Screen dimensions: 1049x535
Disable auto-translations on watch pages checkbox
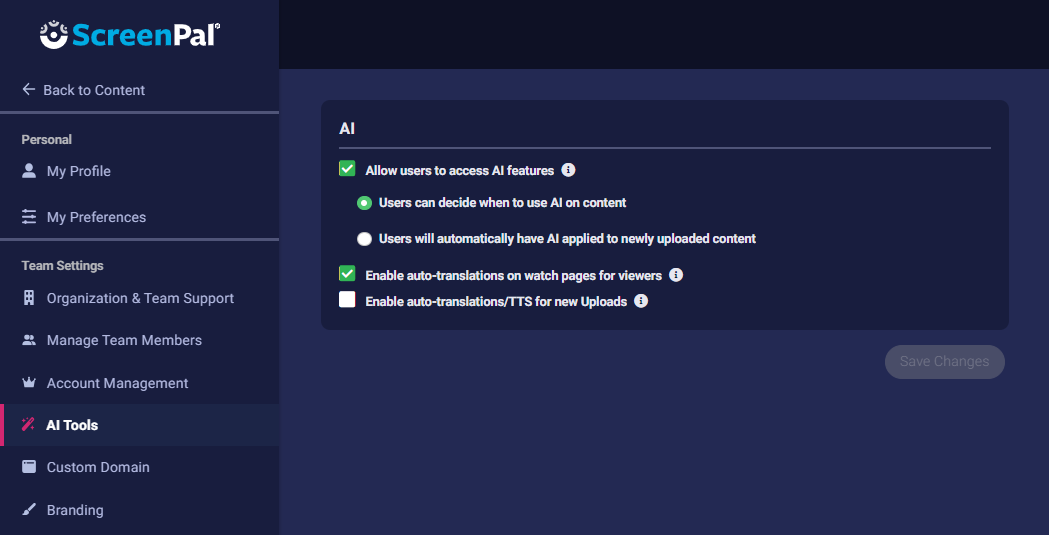(x=348, y=274)
